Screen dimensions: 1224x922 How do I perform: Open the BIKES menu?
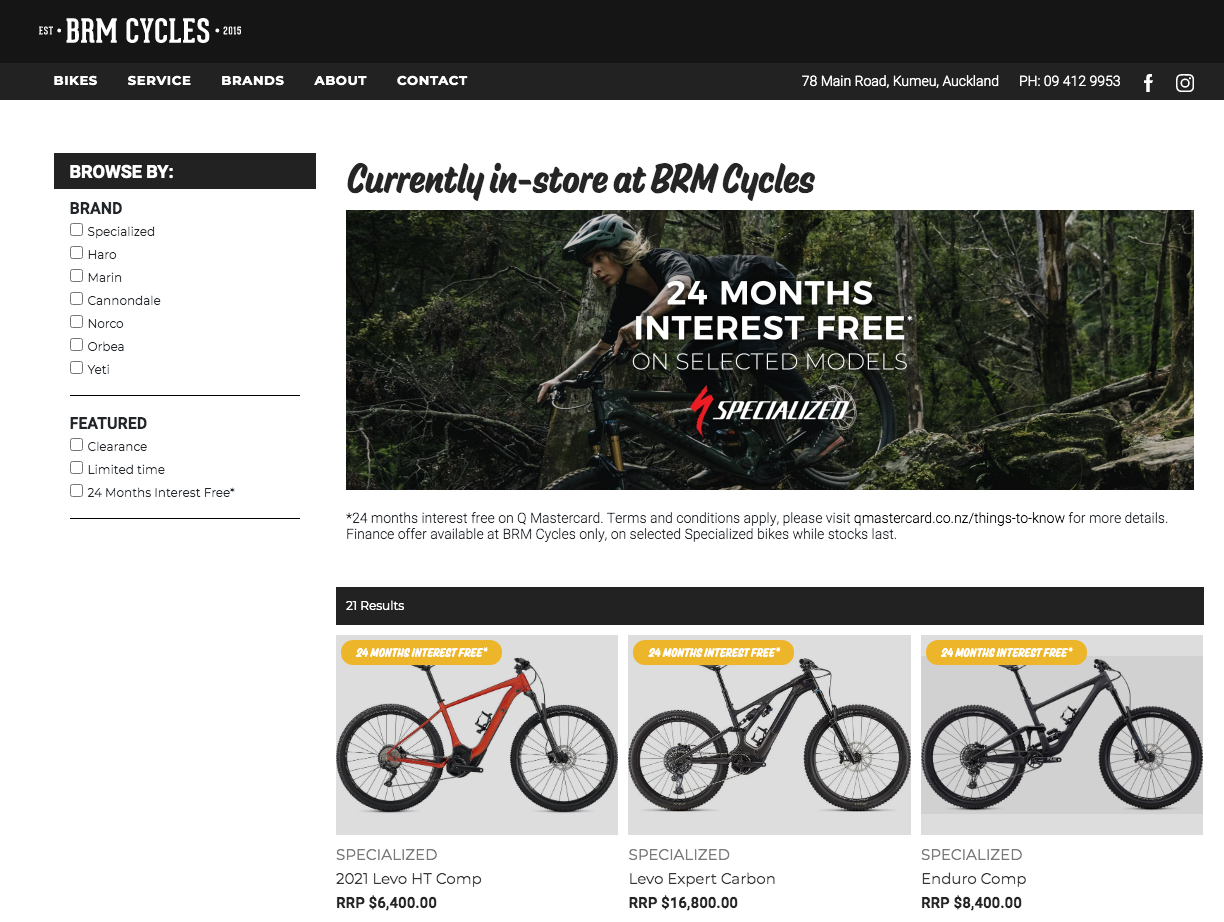coord(76,81)
